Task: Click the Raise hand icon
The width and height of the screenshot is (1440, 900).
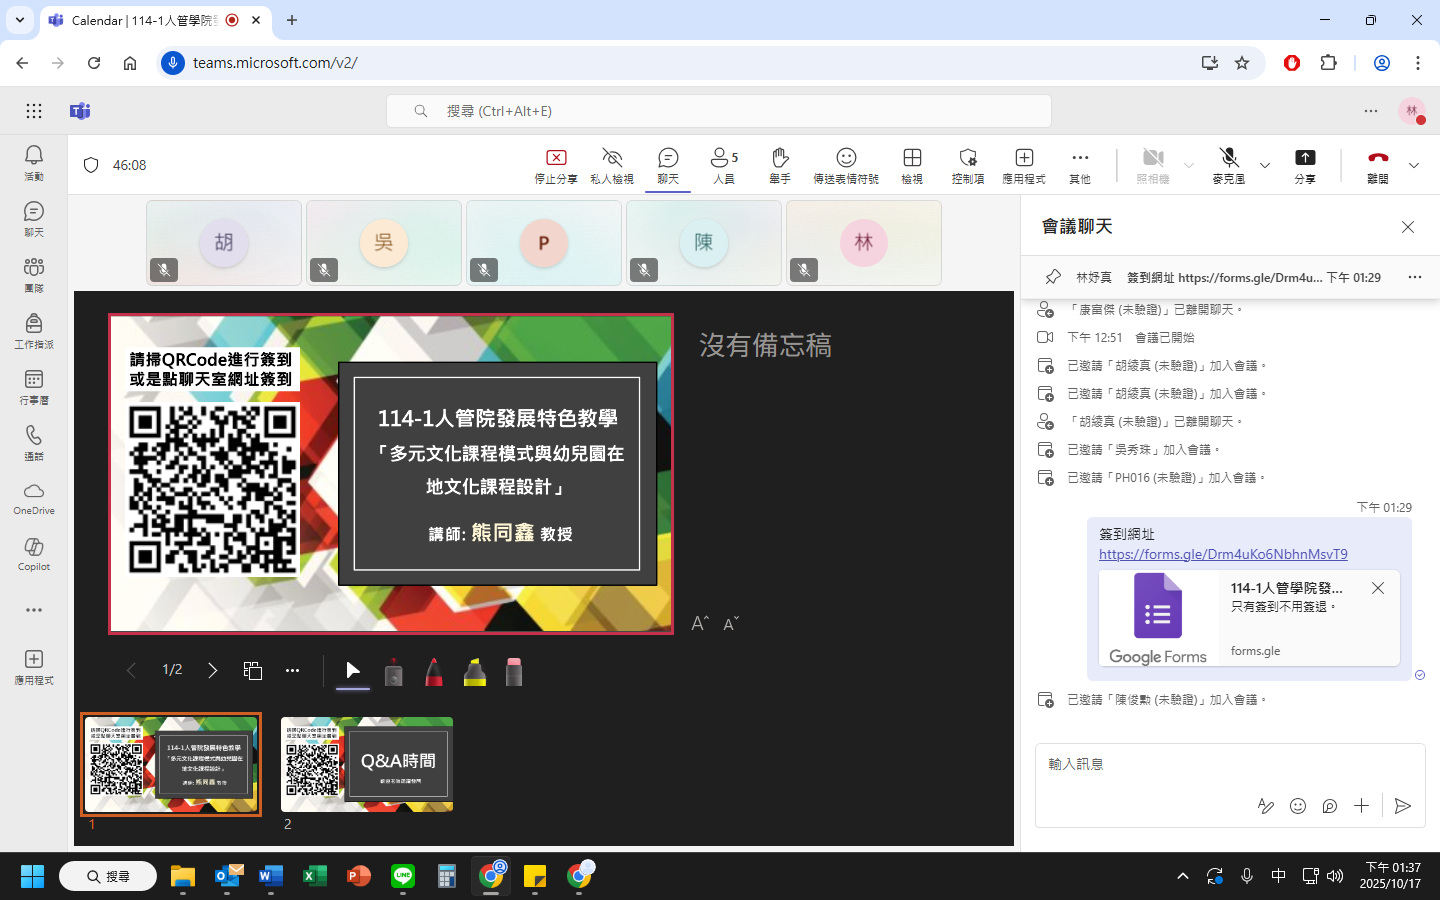Action: pyautogui.click(x=780, y=164)
